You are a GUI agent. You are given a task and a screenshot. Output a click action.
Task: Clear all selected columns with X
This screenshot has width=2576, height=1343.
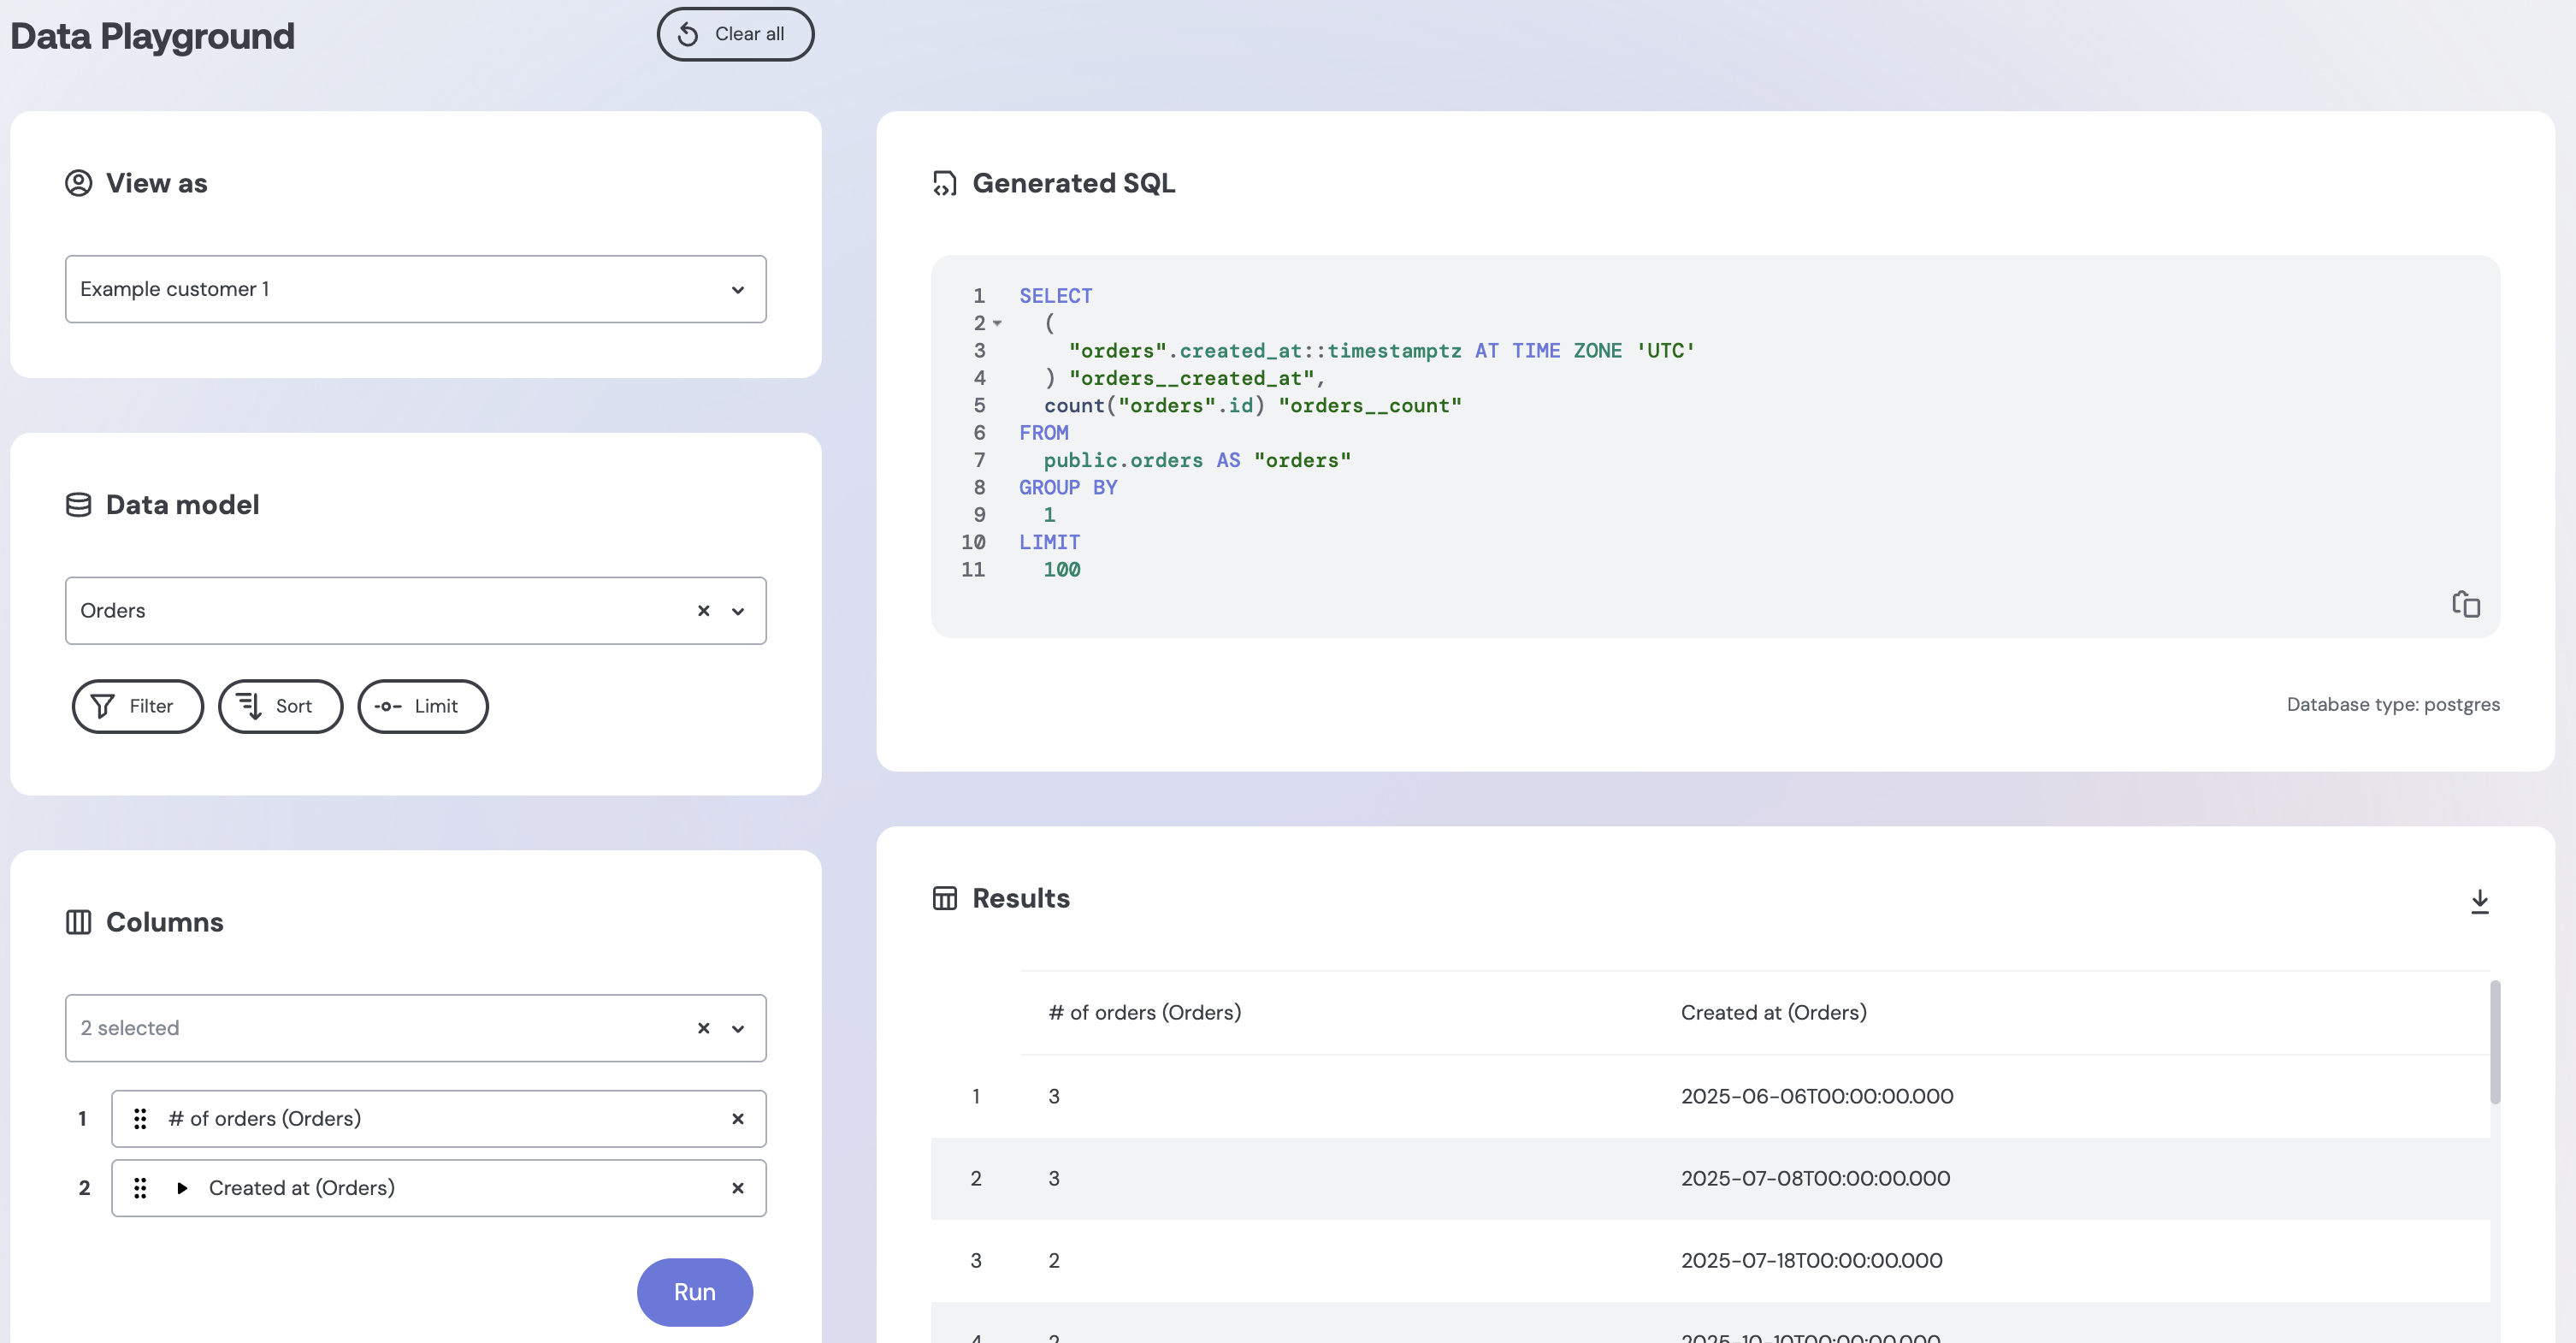coord(703,1028)
